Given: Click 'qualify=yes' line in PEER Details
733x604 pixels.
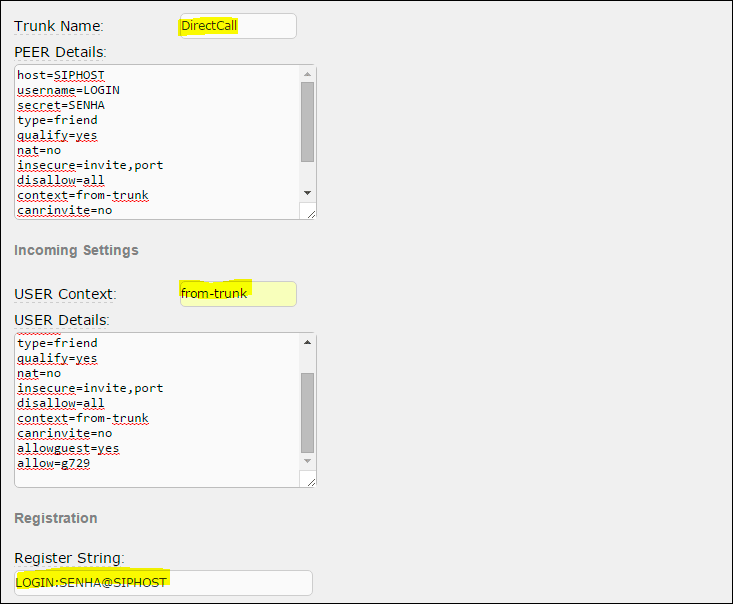Looking at the screenshot, I should pyautogui.click(x=57, y=135).
